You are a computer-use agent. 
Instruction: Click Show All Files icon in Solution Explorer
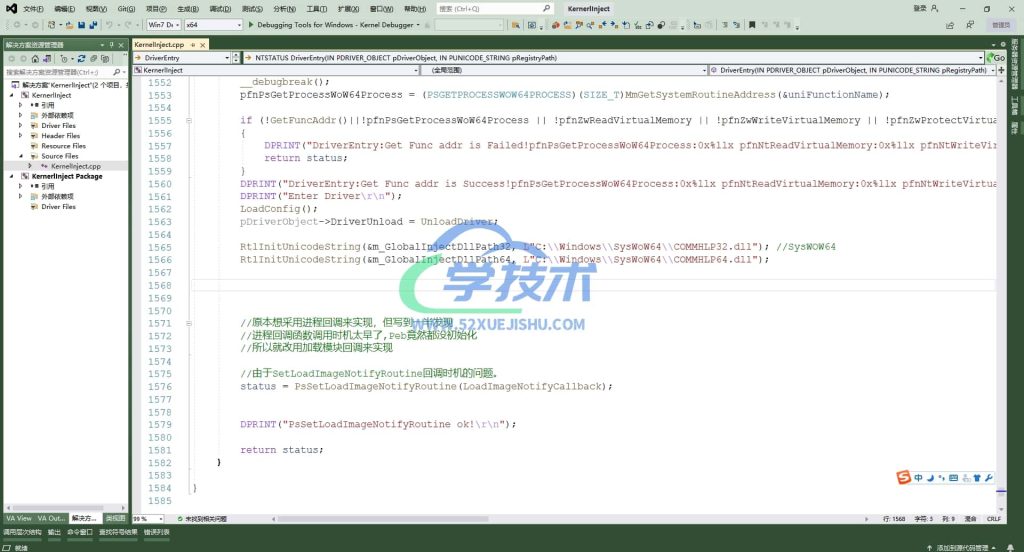(104, 58)
